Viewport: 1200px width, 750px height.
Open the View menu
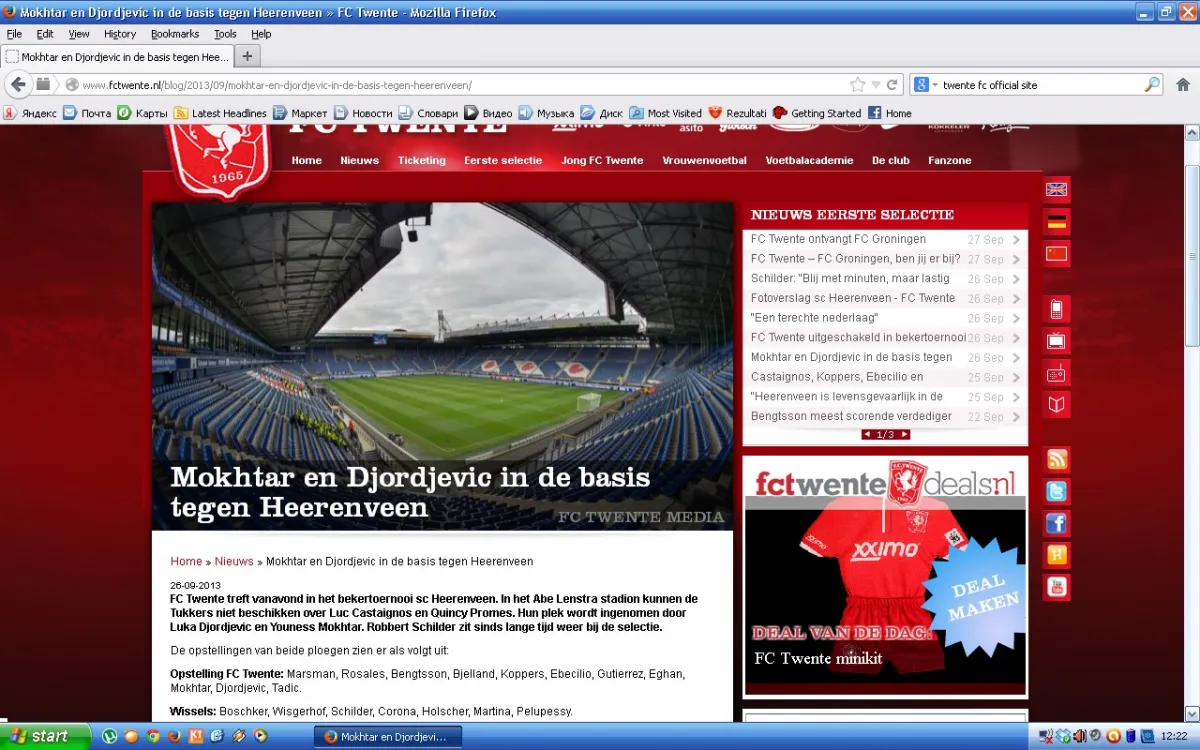click(x=79, y=34)
